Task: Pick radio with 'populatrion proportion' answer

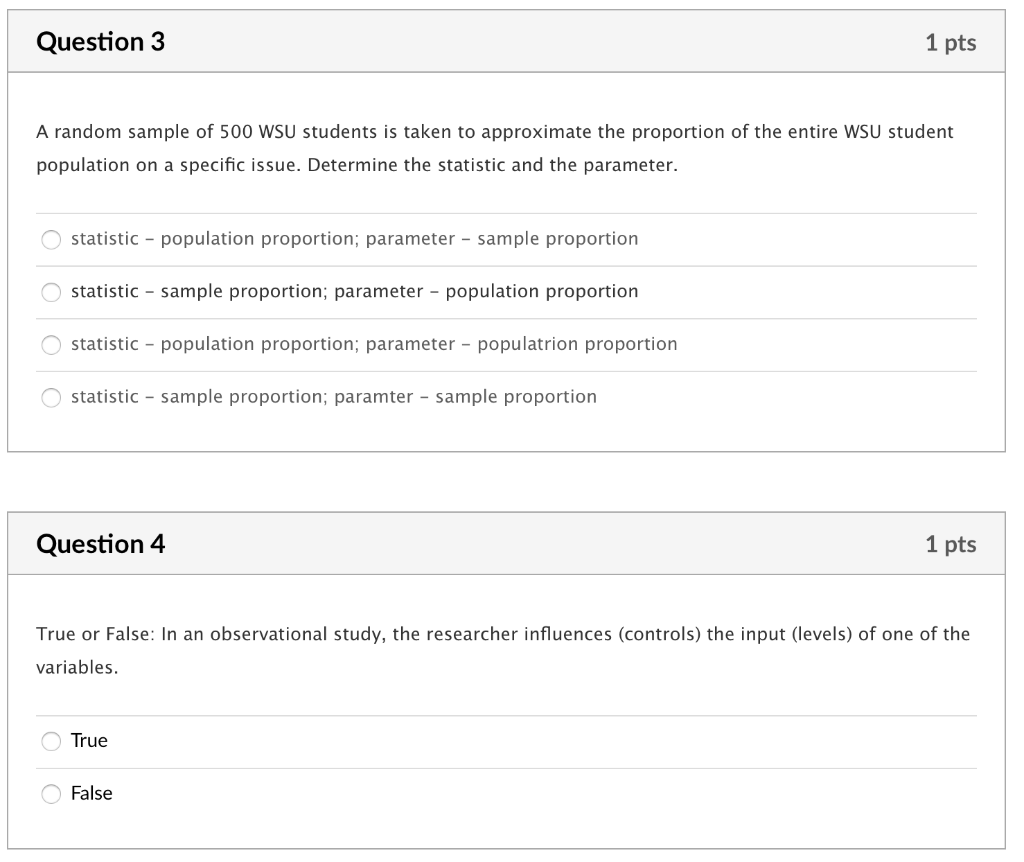Action: pyautogui.click(x=51, y=345)
